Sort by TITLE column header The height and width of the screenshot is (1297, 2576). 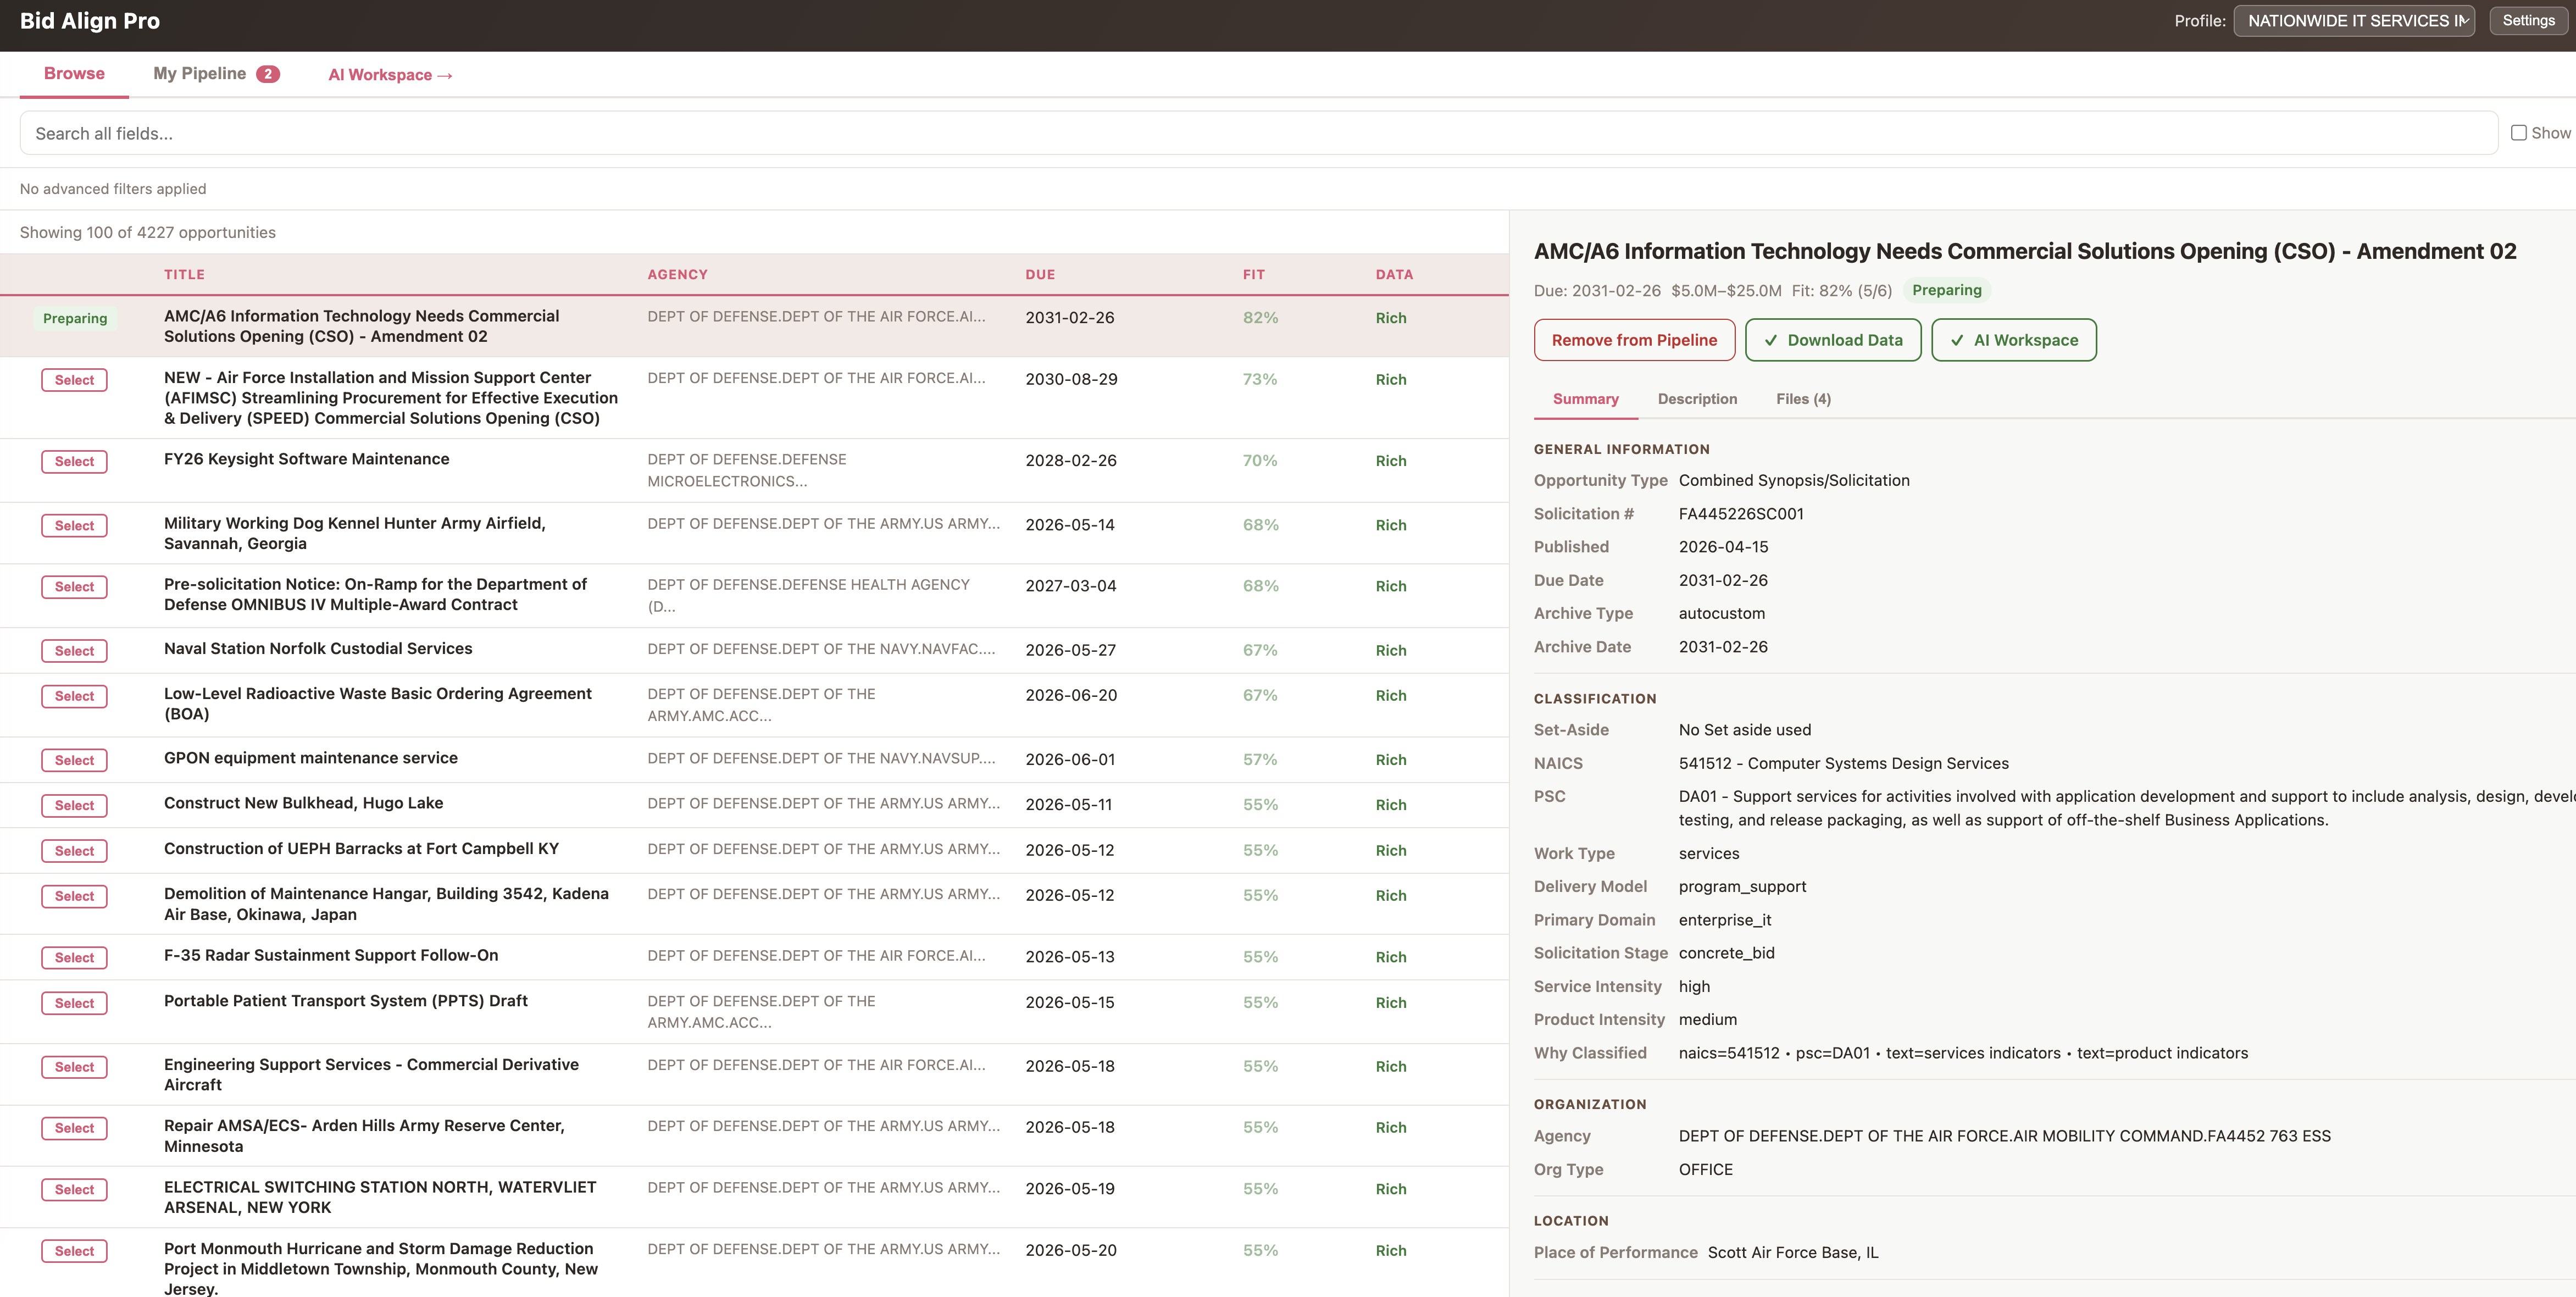[184, 274]
